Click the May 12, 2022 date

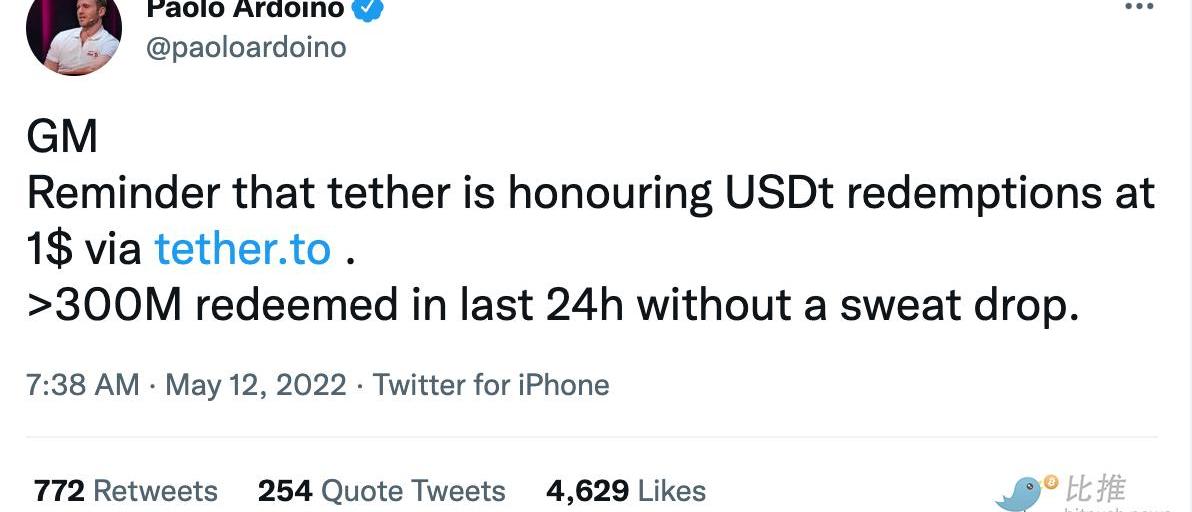(255, 385)
